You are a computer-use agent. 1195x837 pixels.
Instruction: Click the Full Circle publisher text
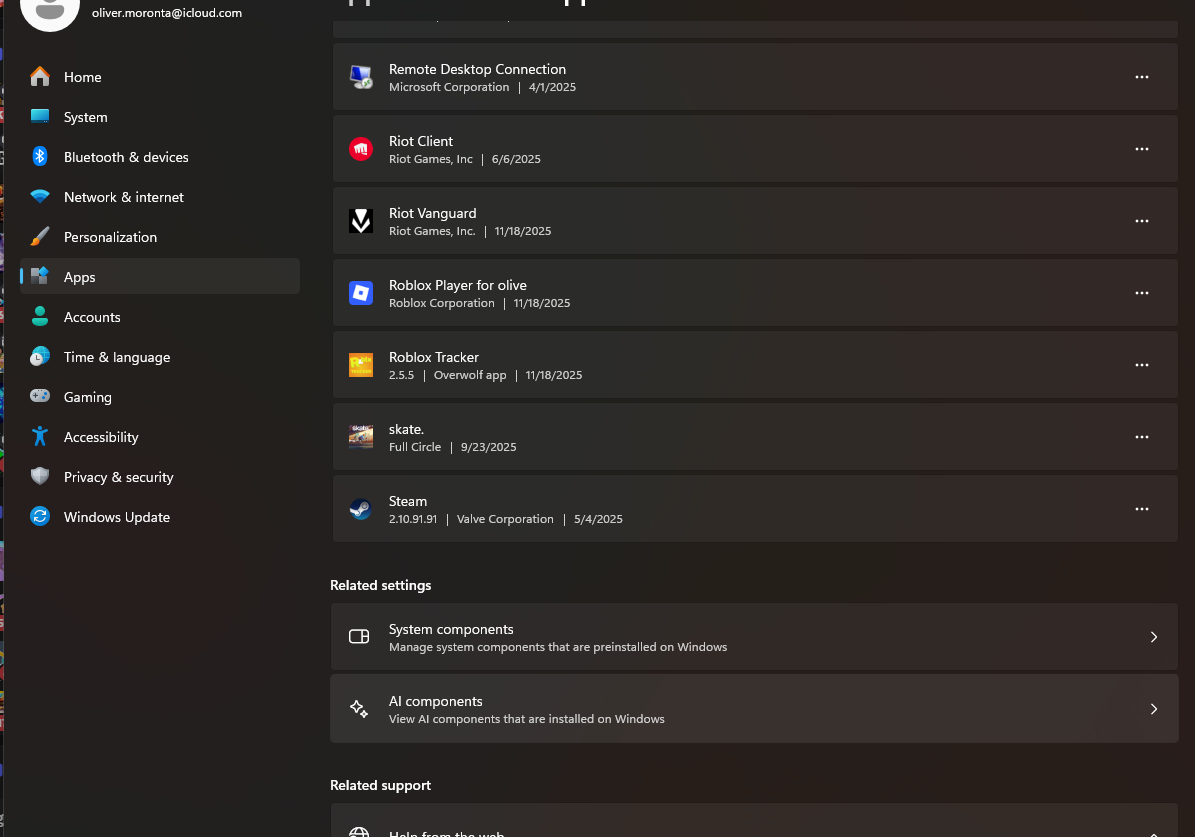pos(415,447)
